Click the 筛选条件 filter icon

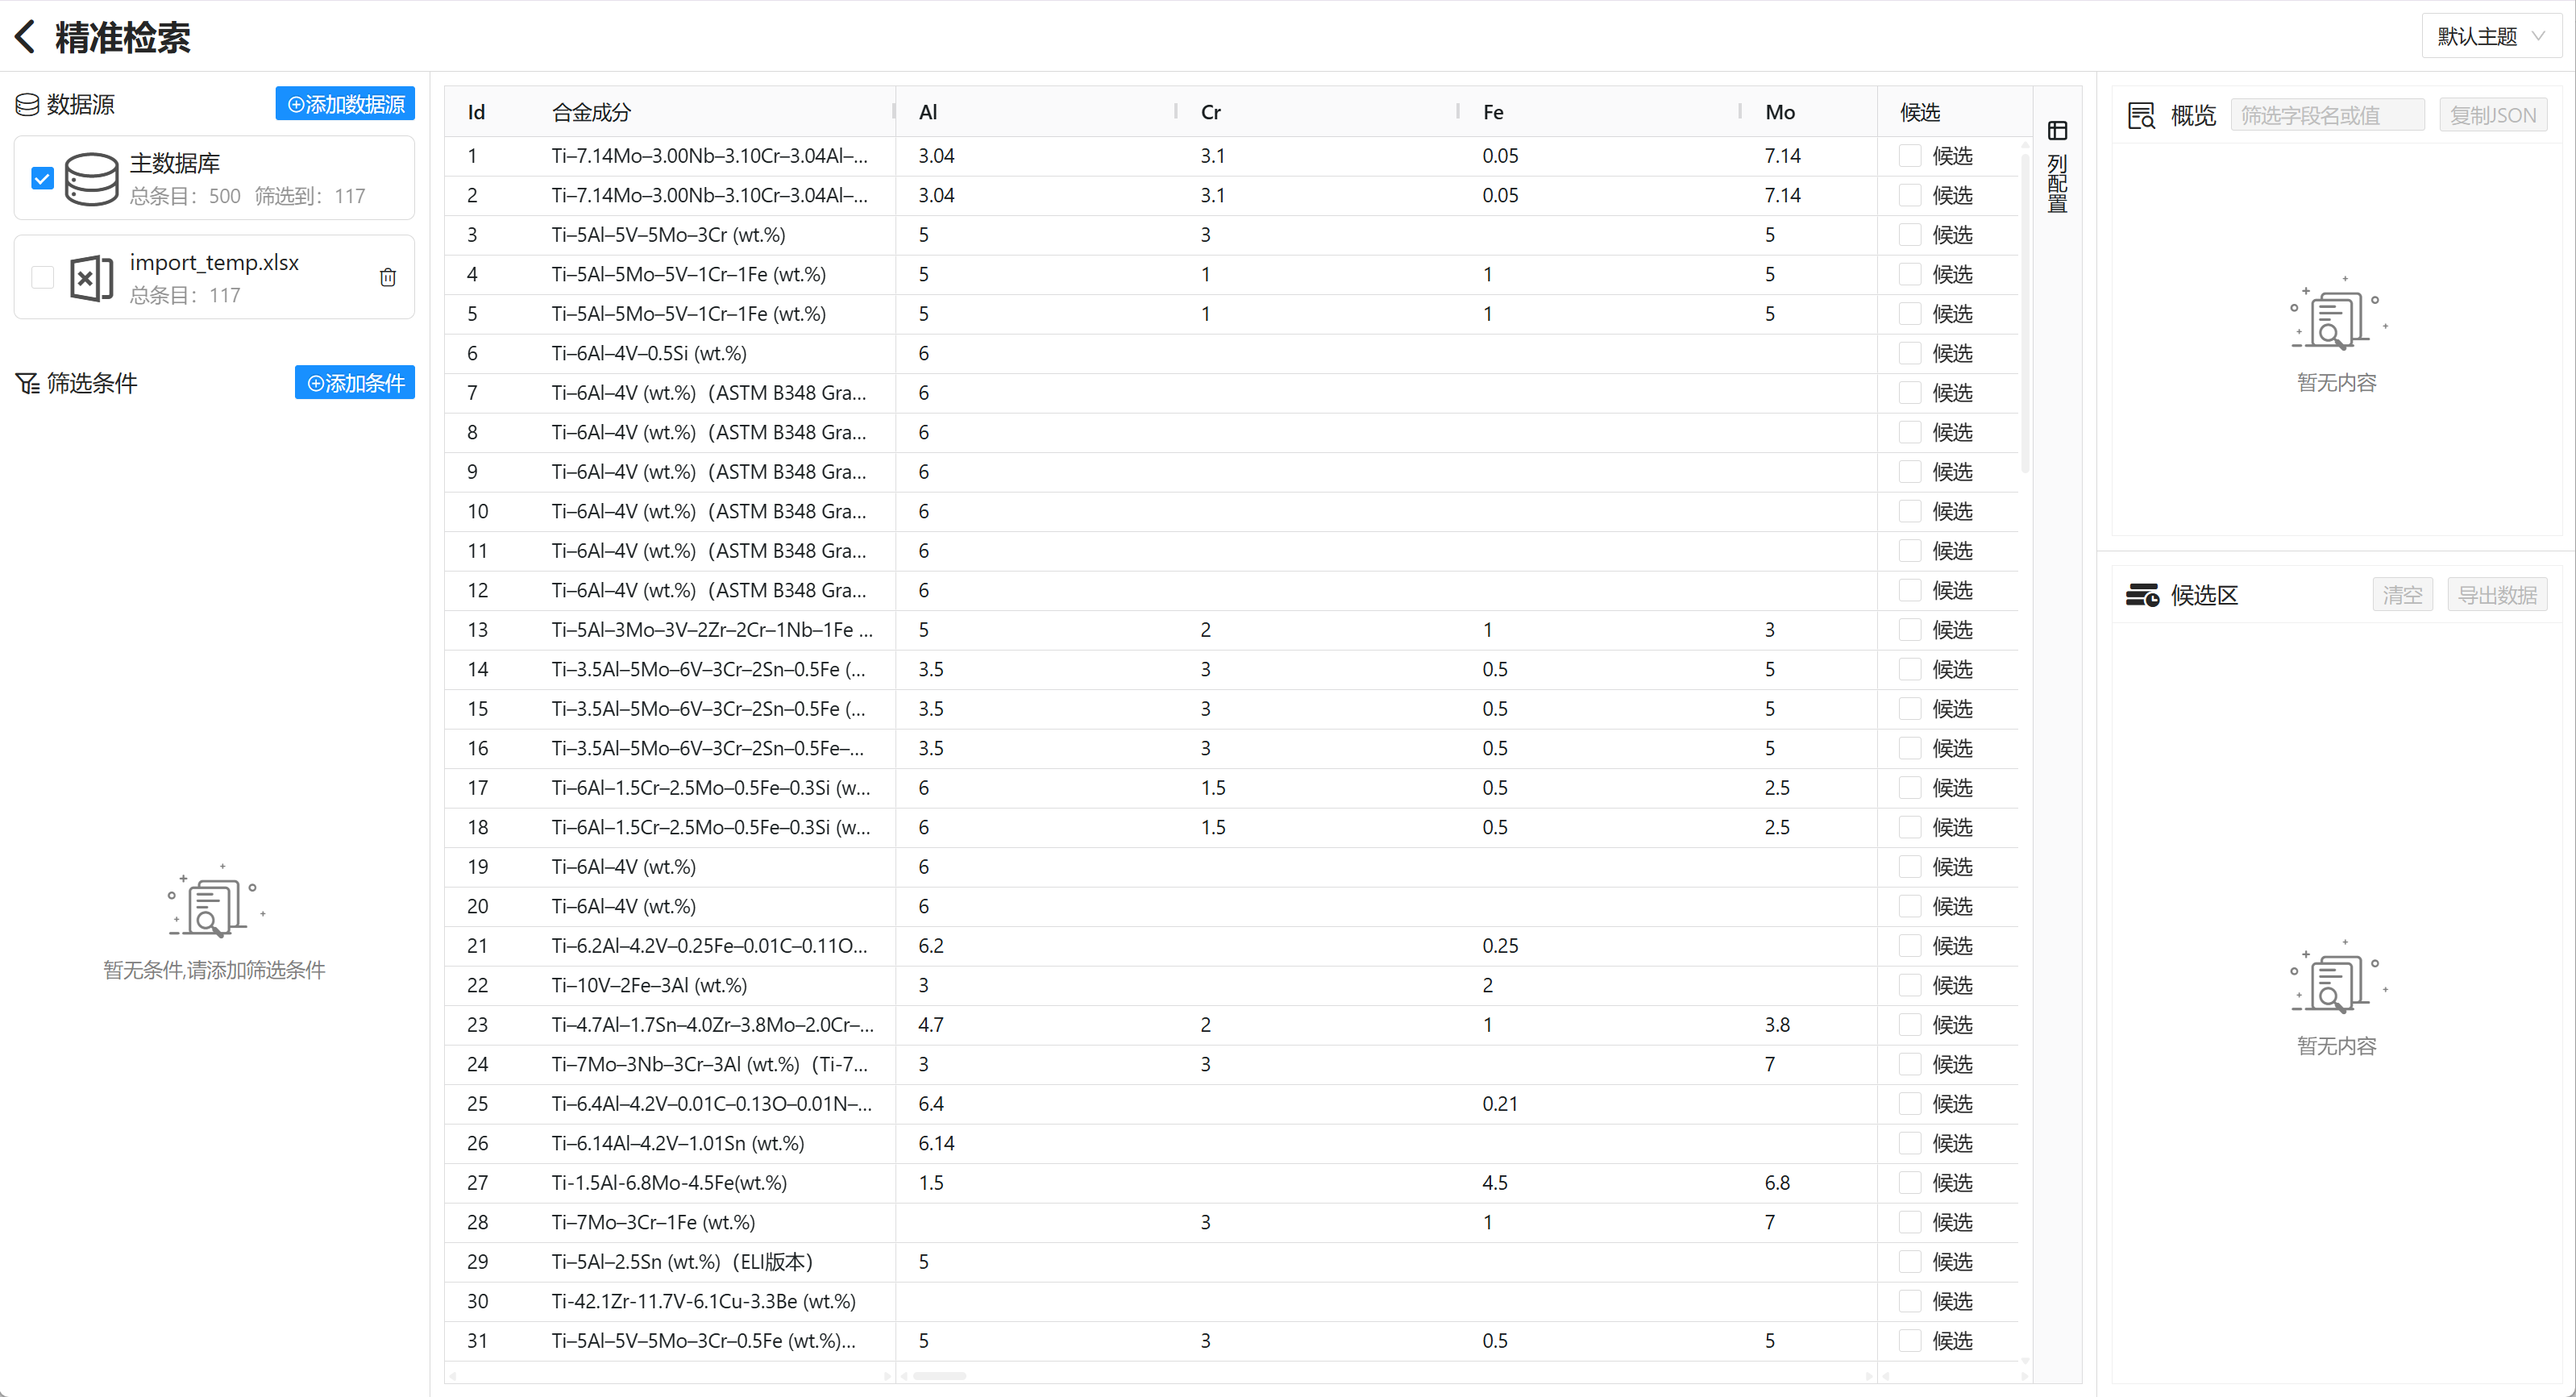(x=27, y=383)
